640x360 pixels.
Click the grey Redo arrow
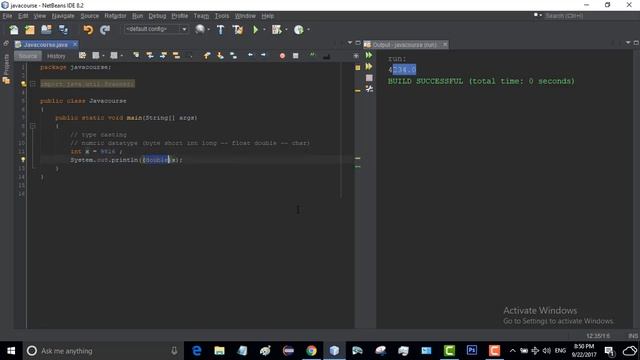pos(105,29)
